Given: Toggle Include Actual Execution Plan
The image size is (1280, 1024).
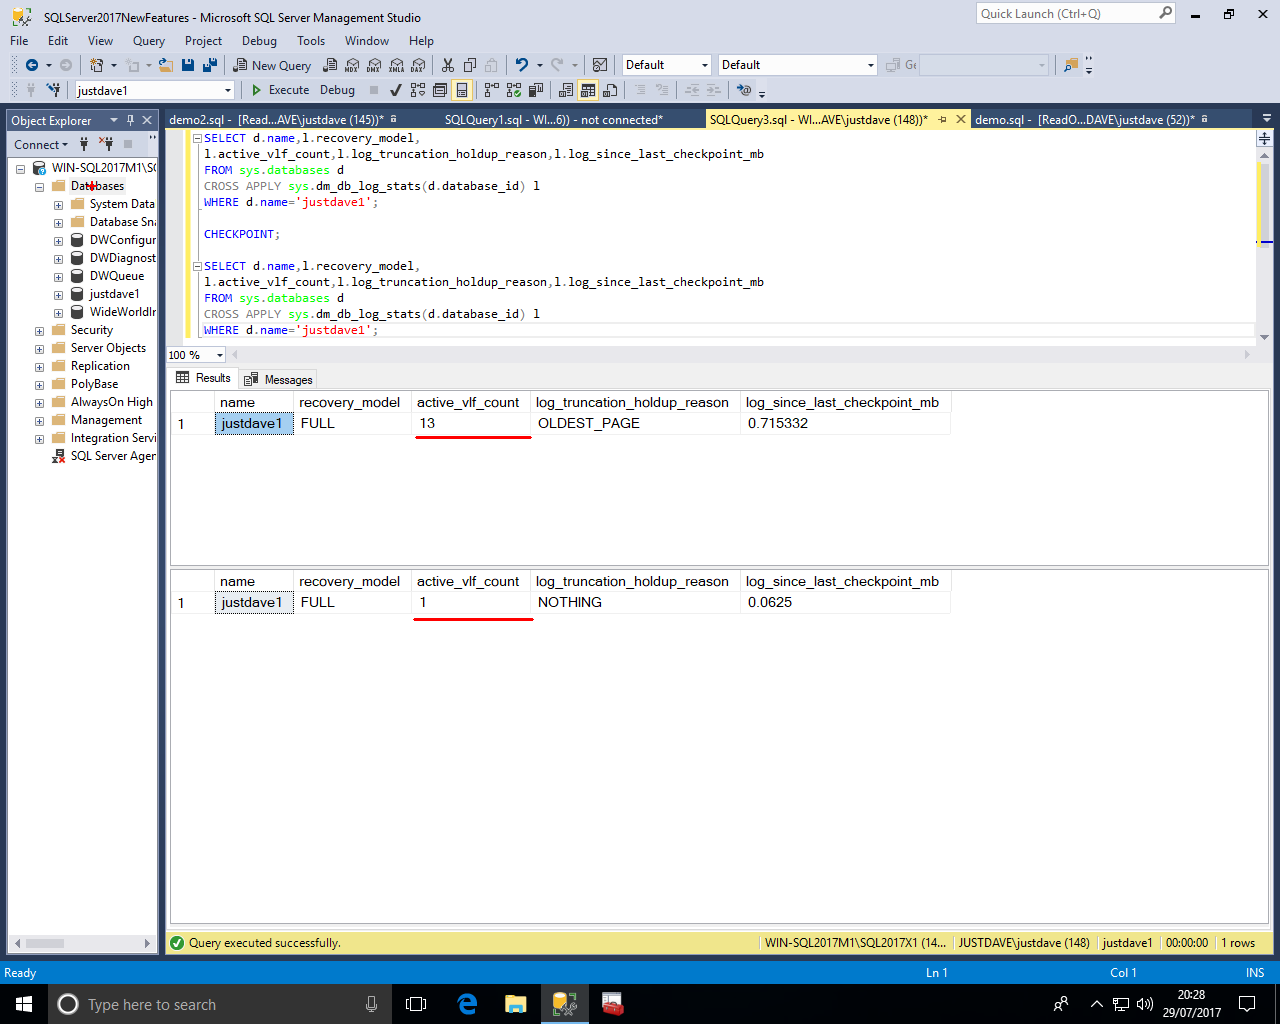Looking at the screenshot, I should pos(491,90).
